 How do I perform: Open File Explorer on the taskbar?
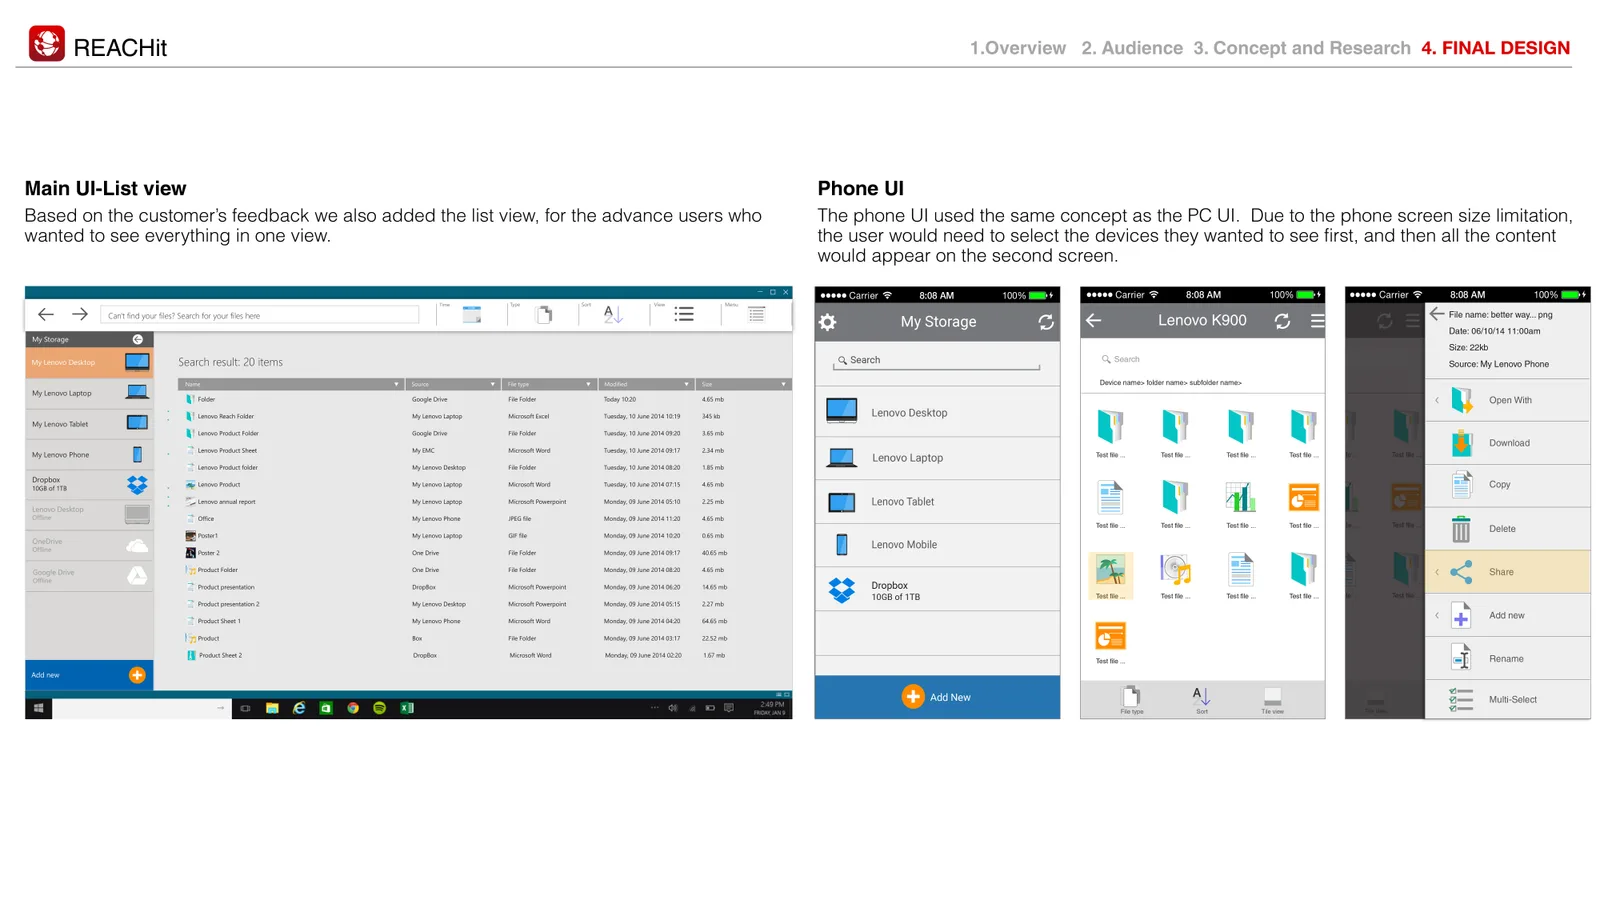point(272,708)
